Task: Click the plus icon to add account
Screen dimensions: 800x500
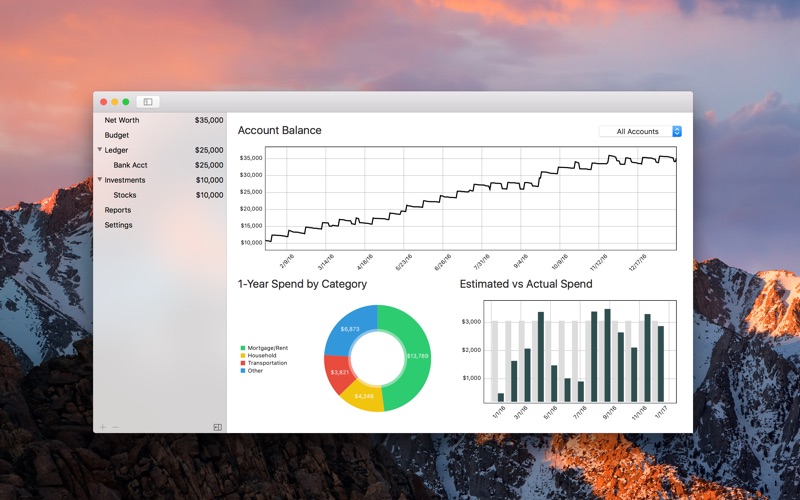Action: tap(103, 427)
